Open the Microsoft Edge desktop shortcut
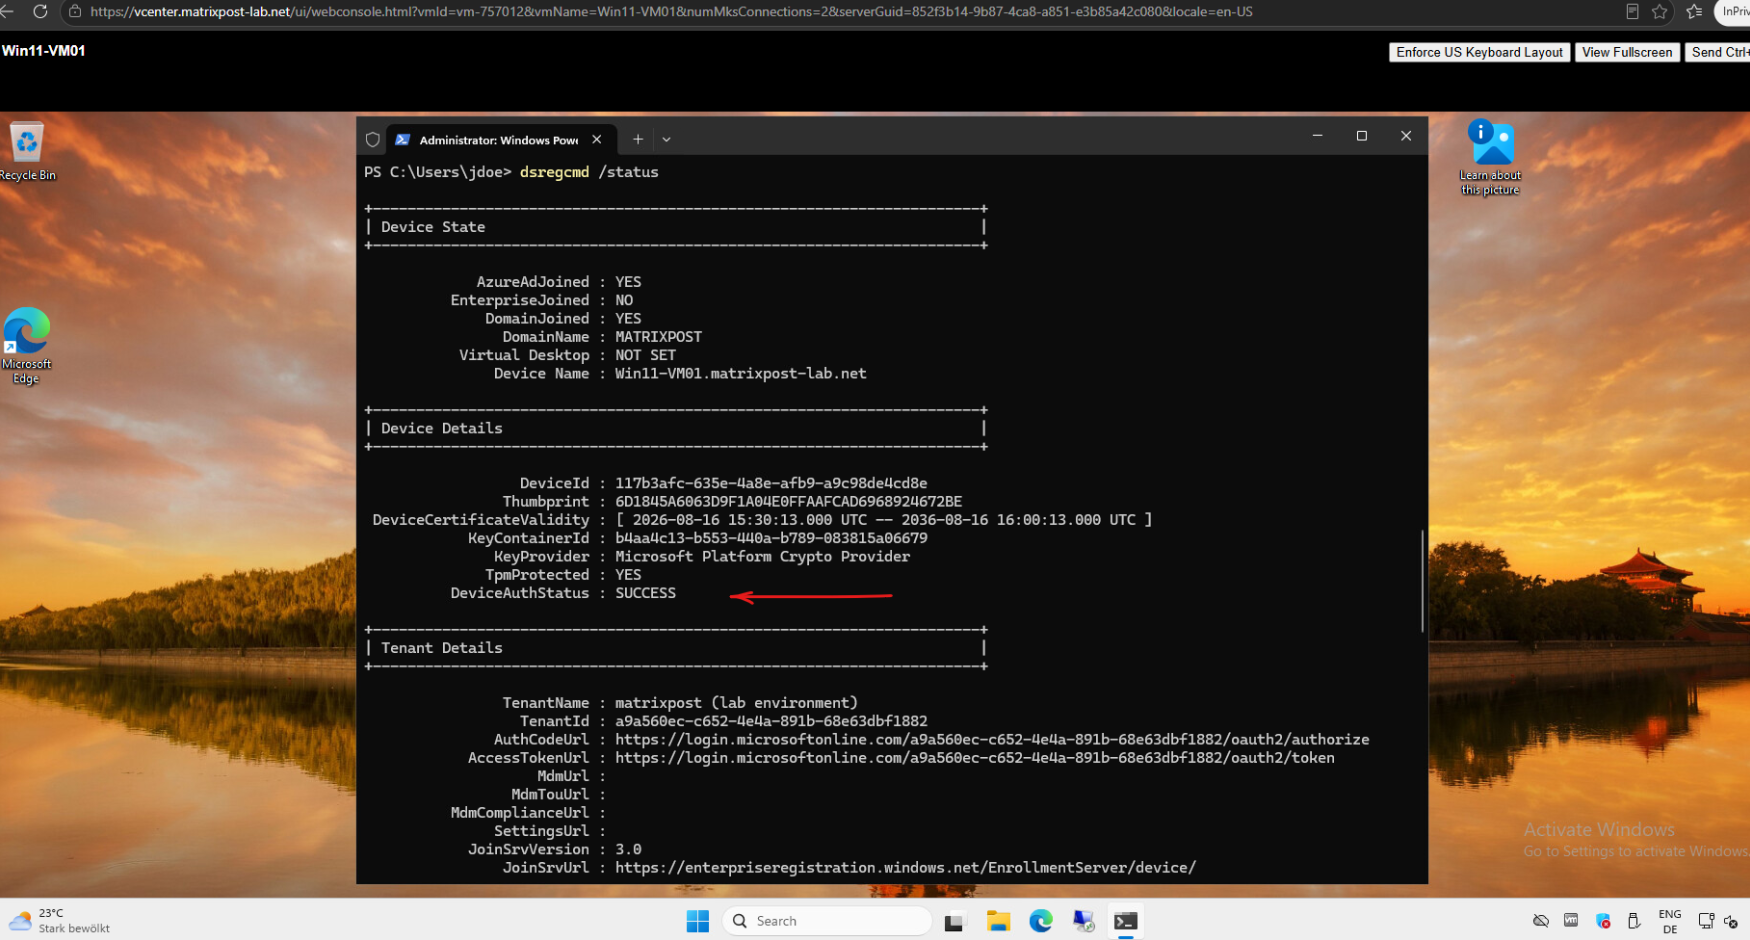Image resolution: width=1750 pixels, height=940 pixels. click(x=26, y=345)
